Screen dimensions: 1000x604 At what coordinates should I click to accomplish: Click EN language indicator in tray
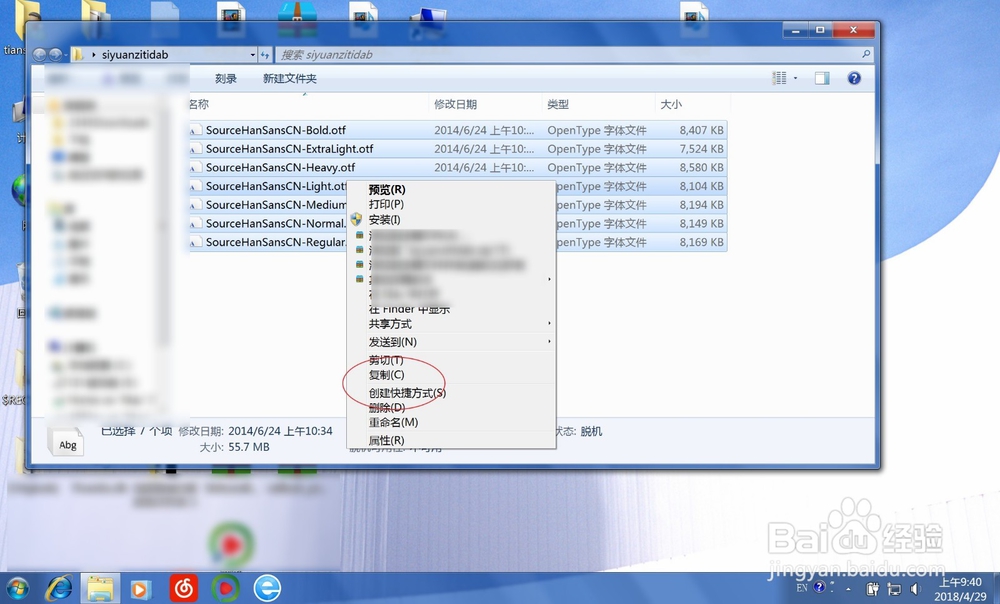(802, 587)
